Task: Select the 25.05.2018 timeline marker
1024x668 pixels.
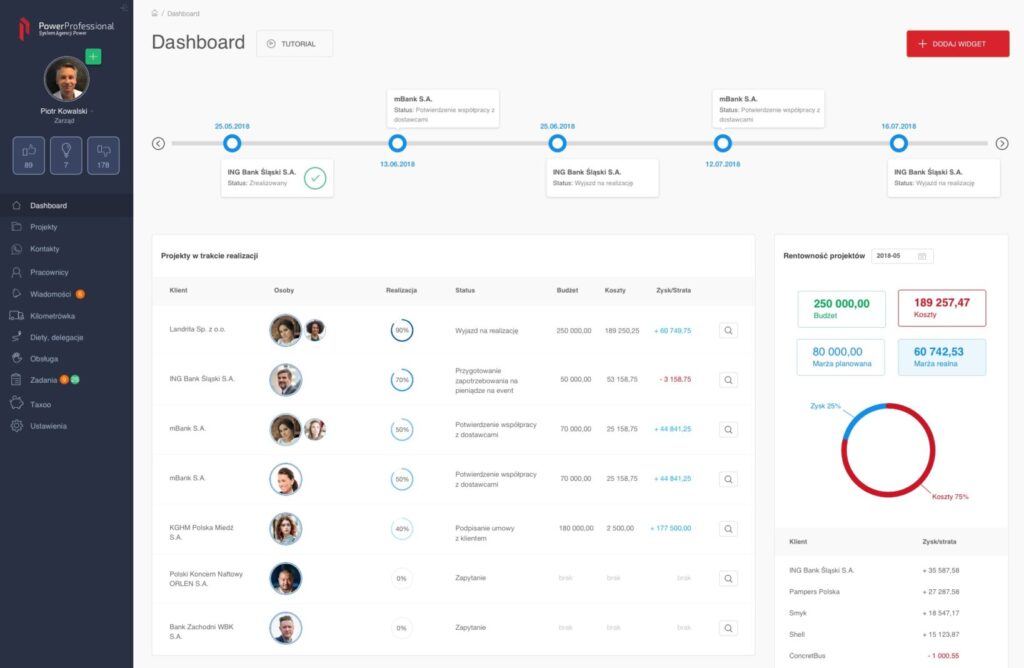Action: pyautogui.click(x=232, y=143)
